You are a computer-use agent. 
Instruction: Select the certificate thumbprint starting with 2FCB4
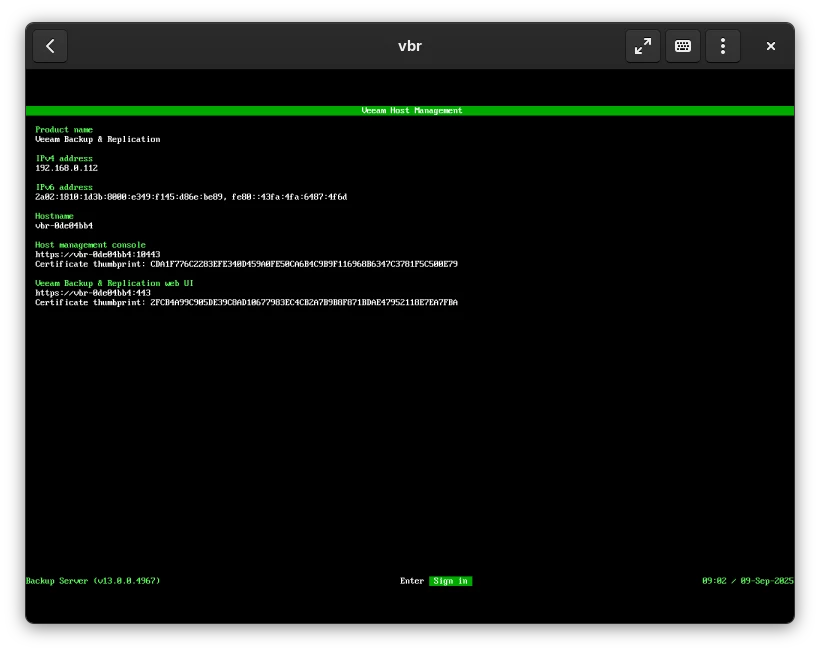click(304, 302)
